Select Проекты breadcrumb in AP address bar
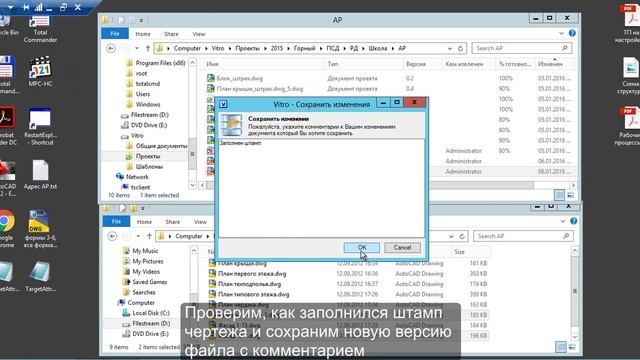The image size is (640, 360). 247,48
